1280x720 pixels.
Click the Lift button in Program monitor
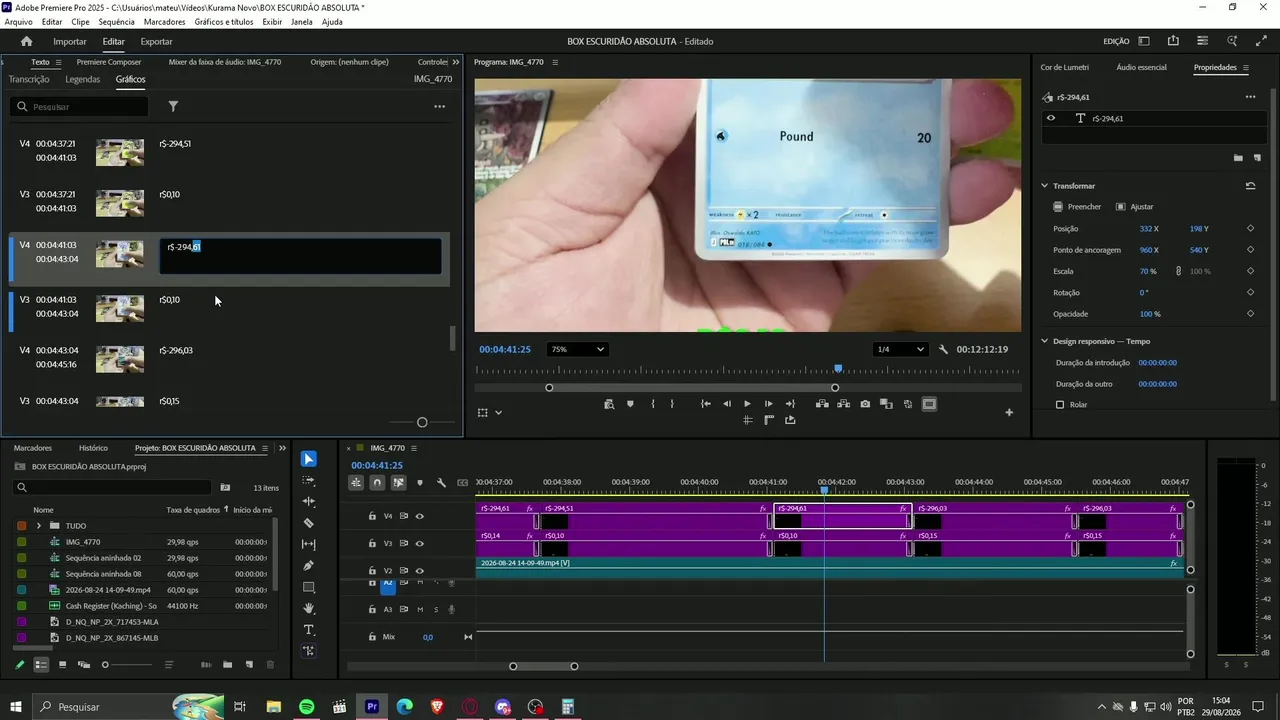822,404
